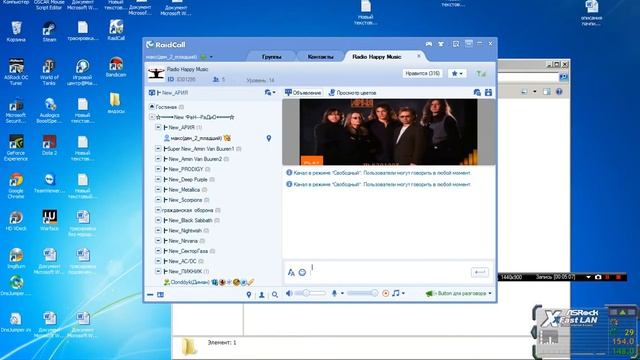The height and width of the screenshot is (360, 640).
Task: Open Dota 2 desktop shortcut
Action: [x=49, y=145]
